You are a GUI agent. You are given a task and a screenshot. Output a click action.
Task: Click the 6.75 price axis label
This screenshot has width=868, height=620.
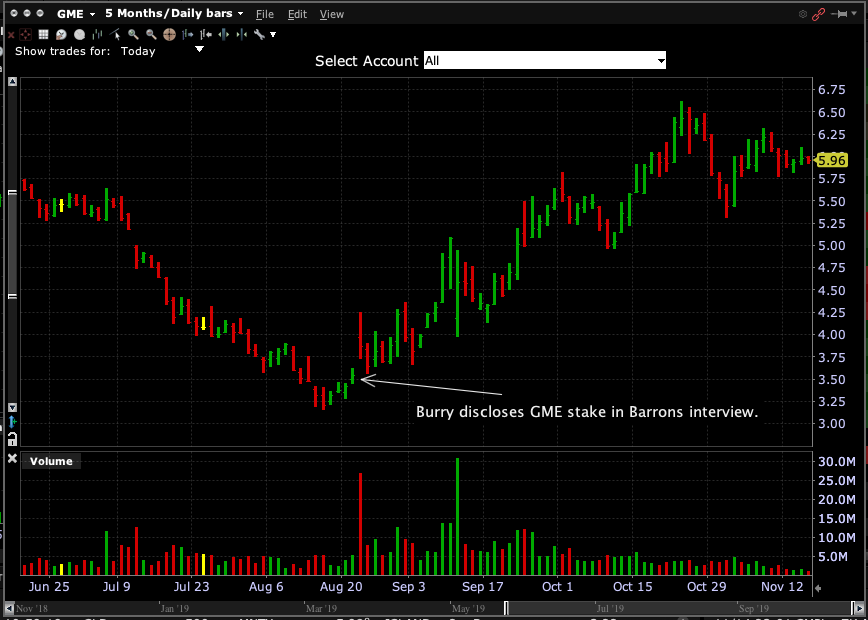click(832, 90)
